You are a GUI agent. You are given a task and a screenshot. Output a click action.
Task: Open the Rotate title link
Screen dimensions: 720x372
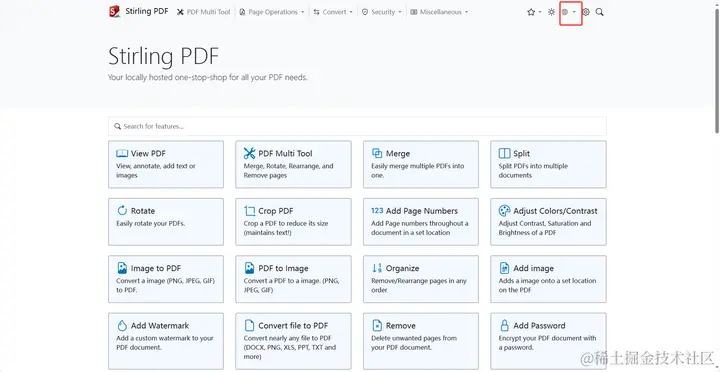pos(143,211)
